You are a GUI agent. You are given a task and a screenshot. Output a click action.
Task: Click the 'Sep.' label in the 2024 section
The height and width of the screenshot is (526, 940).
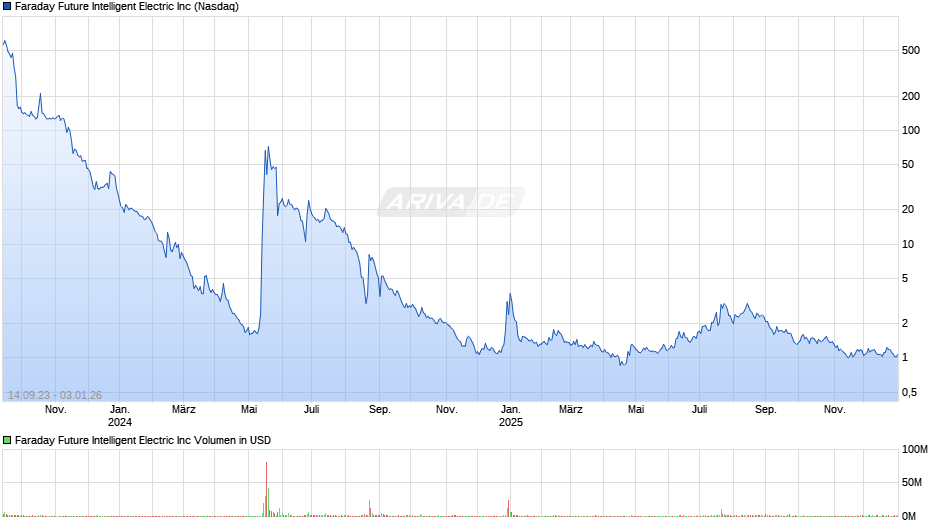tap(379, 410)
